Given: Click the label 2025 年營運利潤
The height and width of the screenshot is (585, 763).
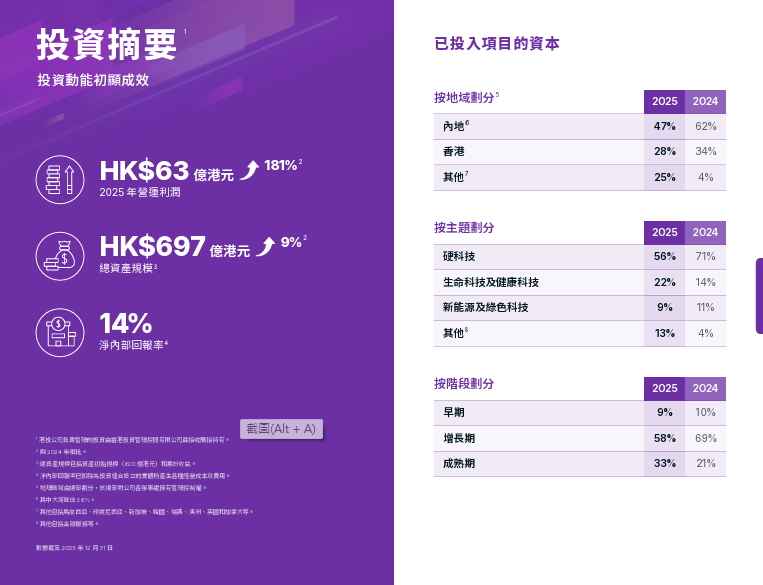Looking at the screenshot, I should (140, 192).
